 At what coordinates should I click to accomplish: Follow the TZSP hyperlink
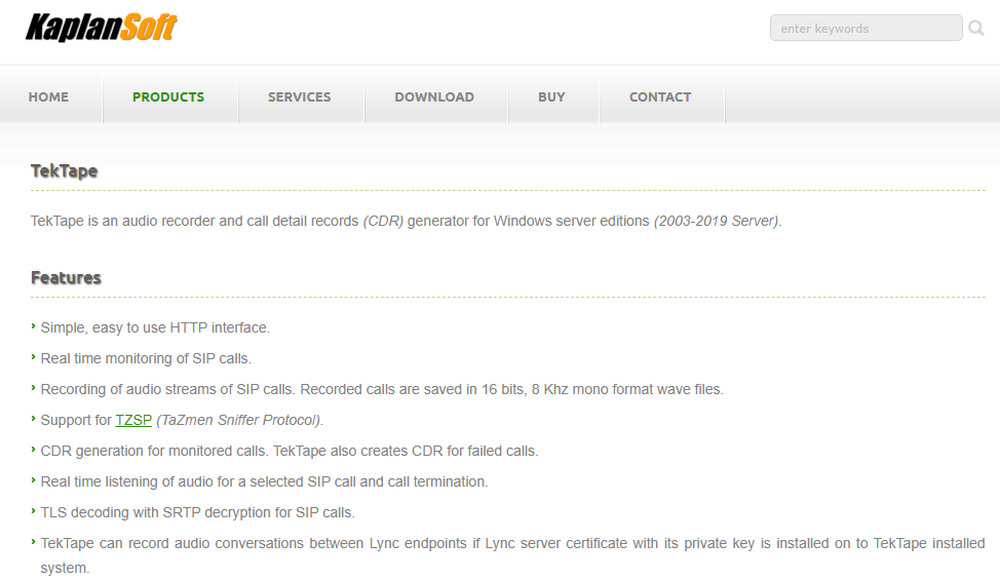click(133, 420)
